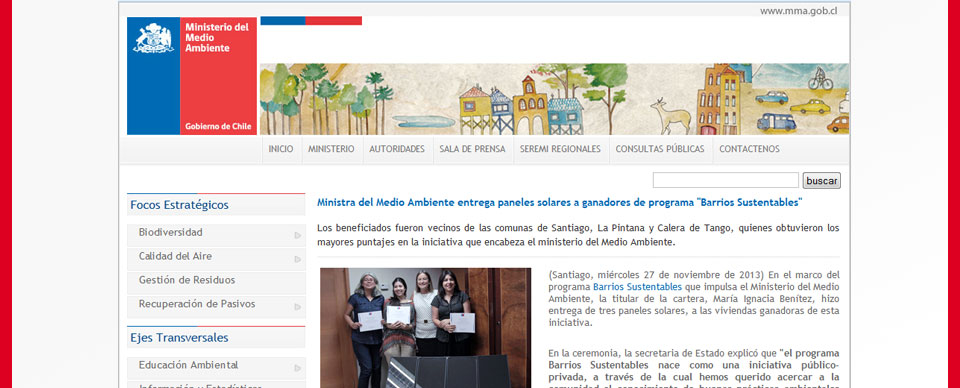Expand the Recuperación de Pasivos arrow
Image resolution: width=960 pixels, height=388 pixels.
pyautogui.click(x=298, y=307)
